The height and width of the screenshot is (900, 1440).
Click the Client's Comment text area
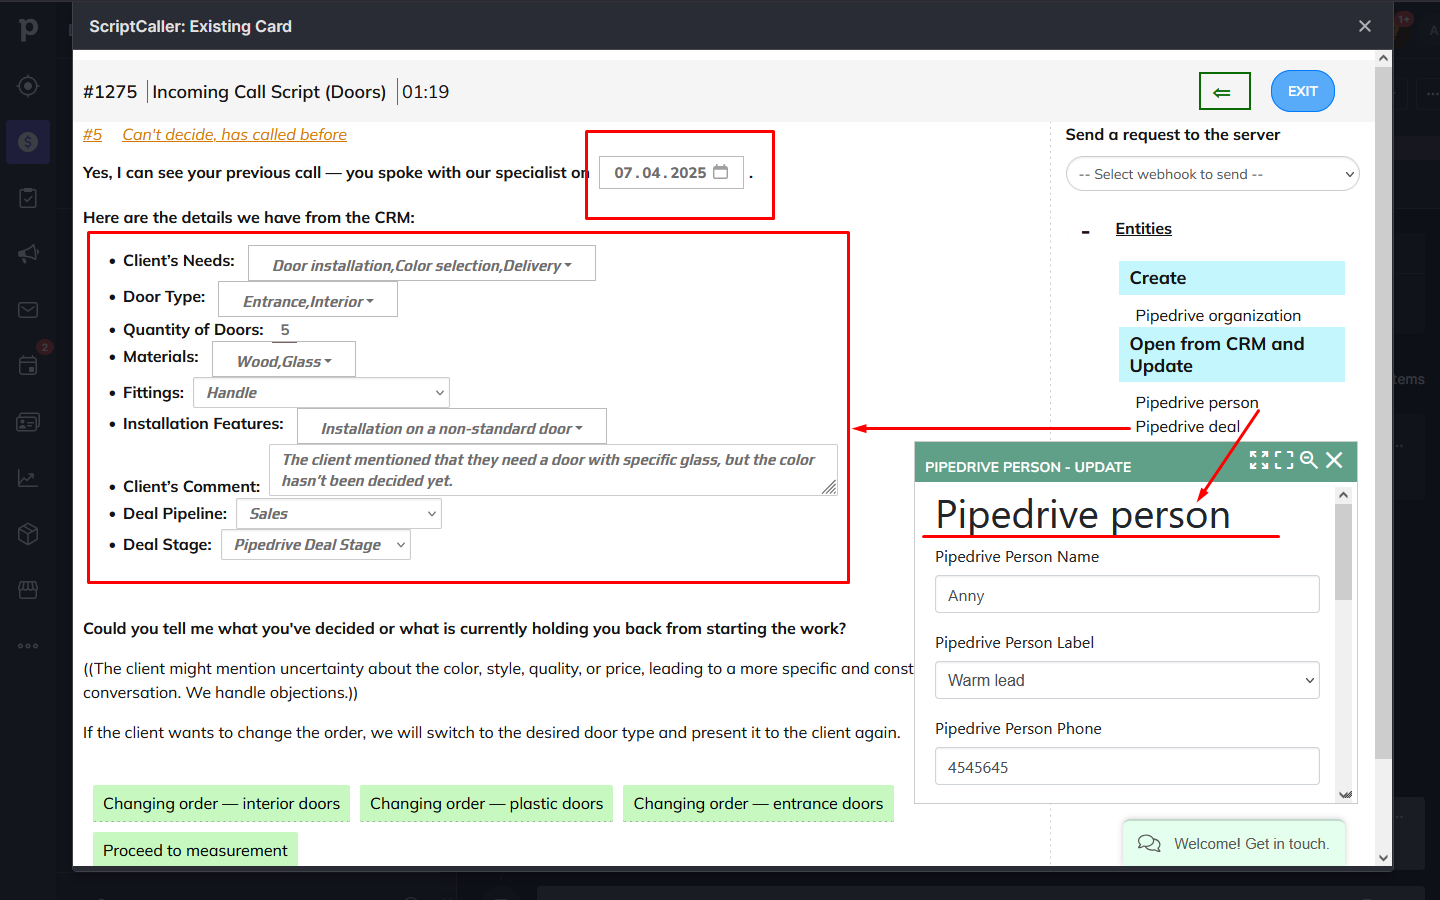(553, 470)
